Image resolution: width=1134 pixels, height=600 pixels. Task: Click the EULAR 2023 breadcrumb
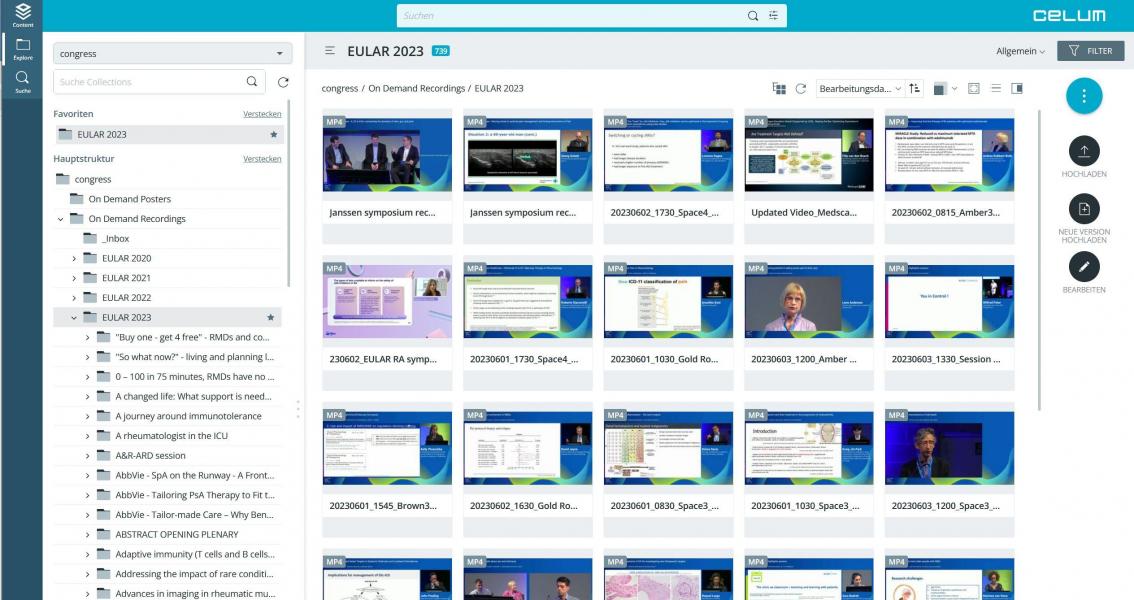tap(499, 88)
